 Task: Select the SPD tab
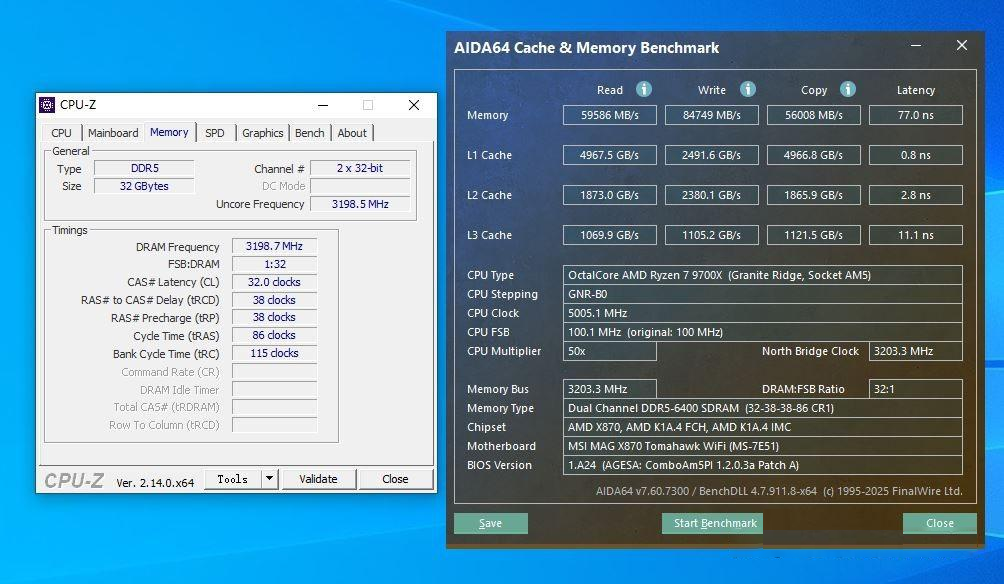(x=215, y=133)
